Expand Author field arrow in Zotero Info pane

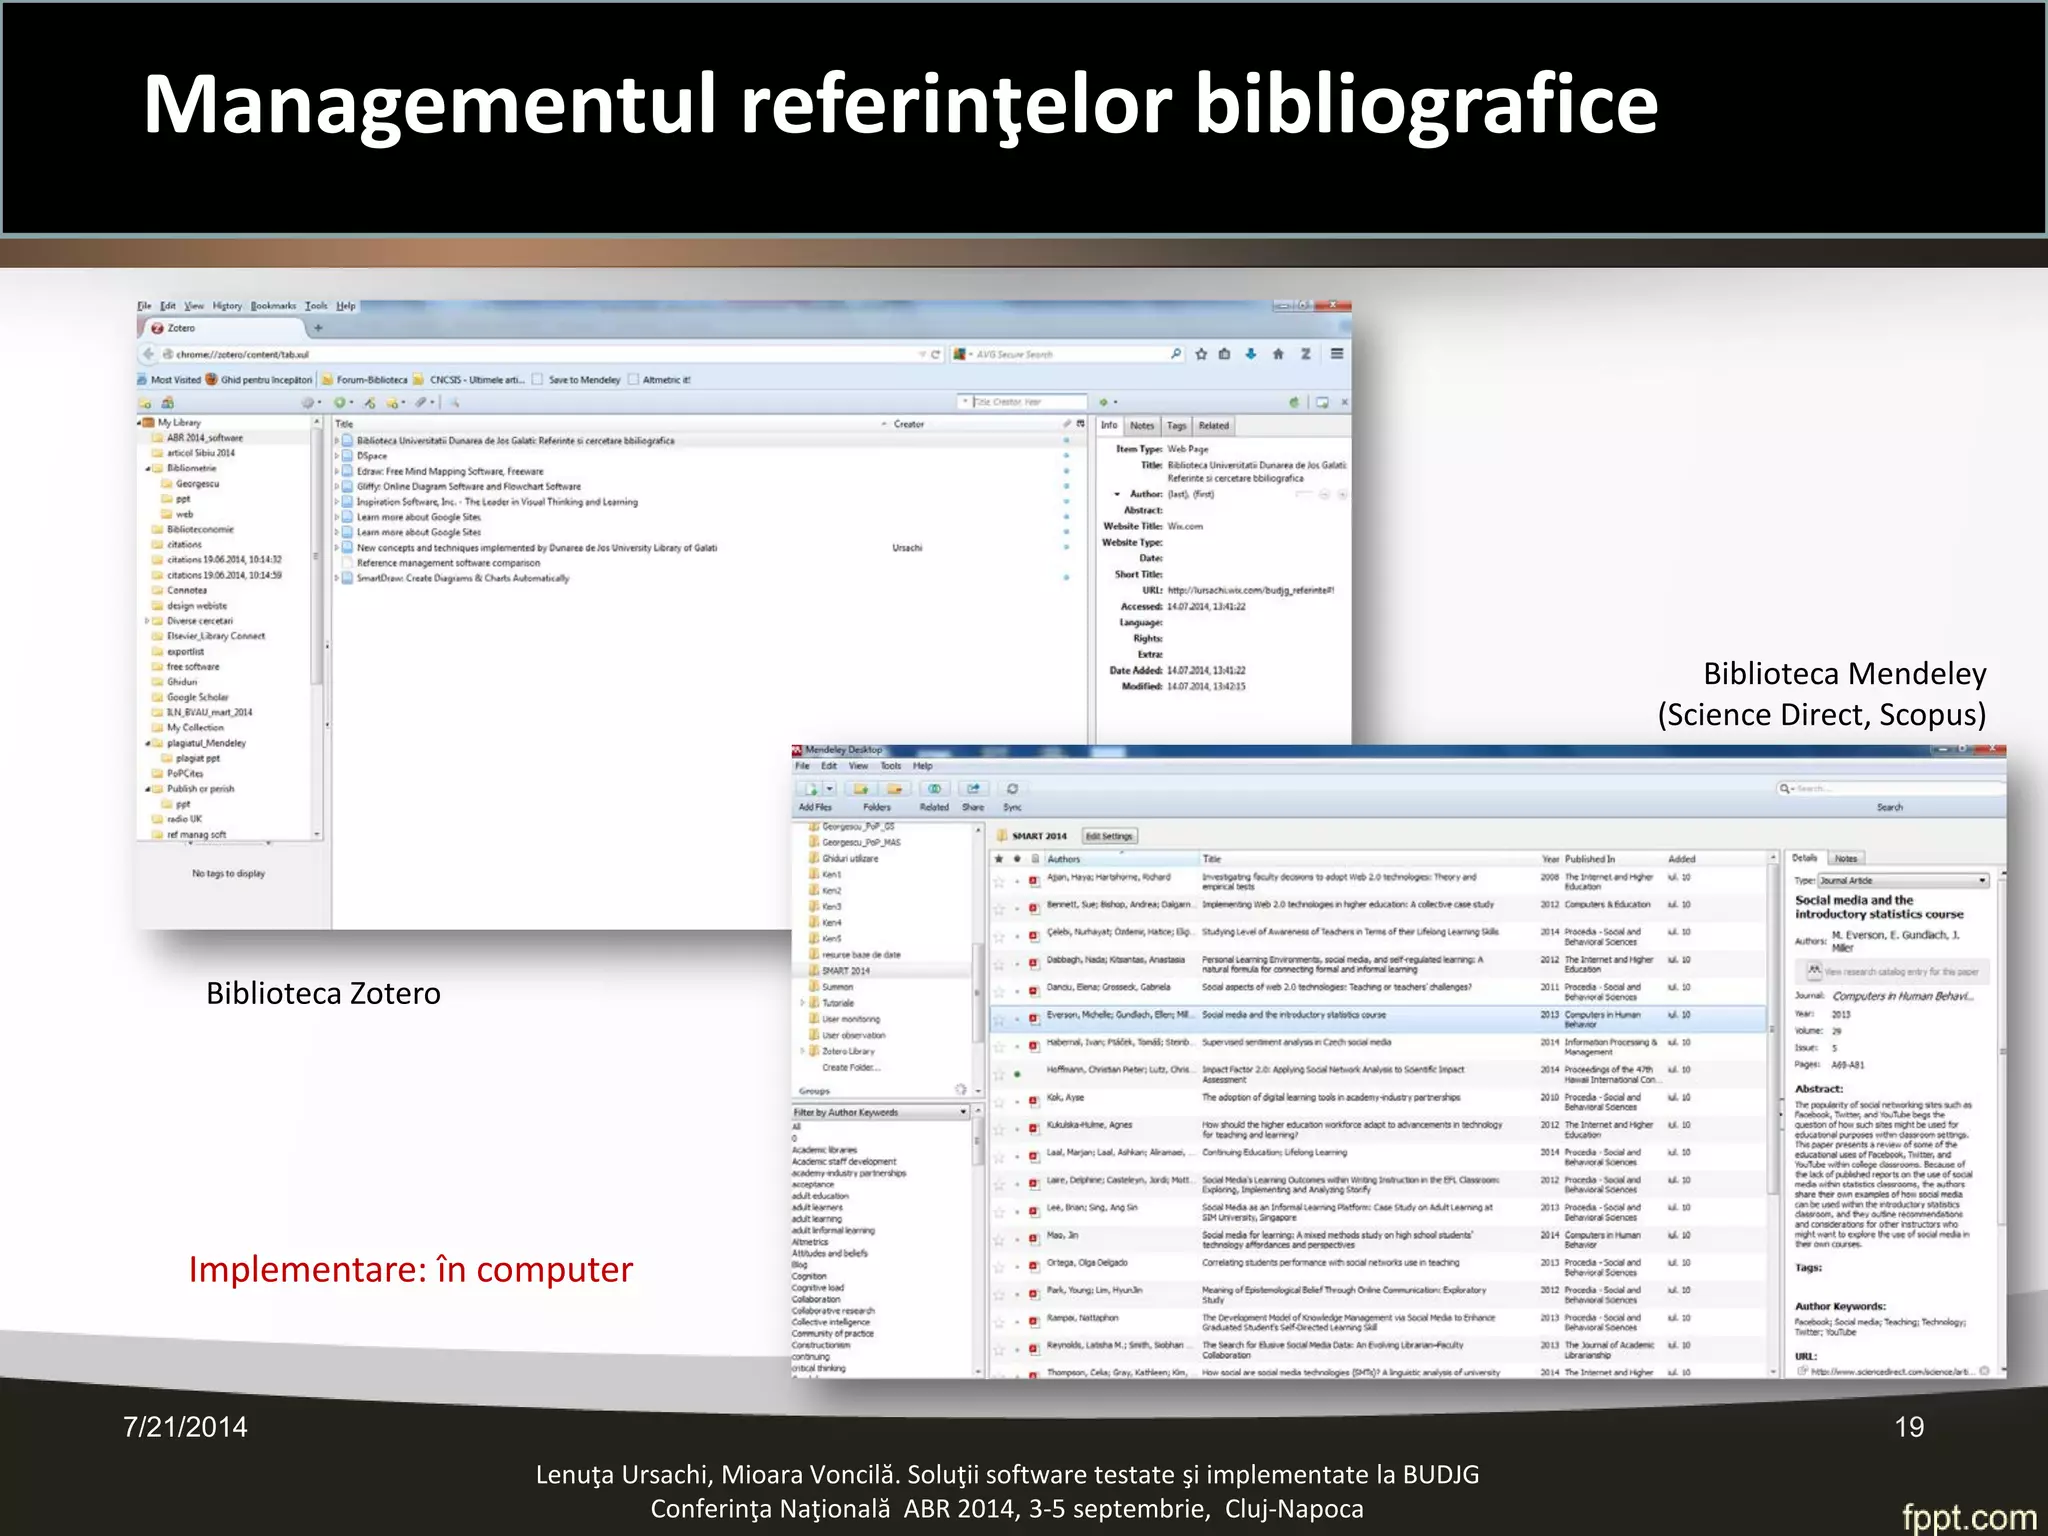(1117, 494)
